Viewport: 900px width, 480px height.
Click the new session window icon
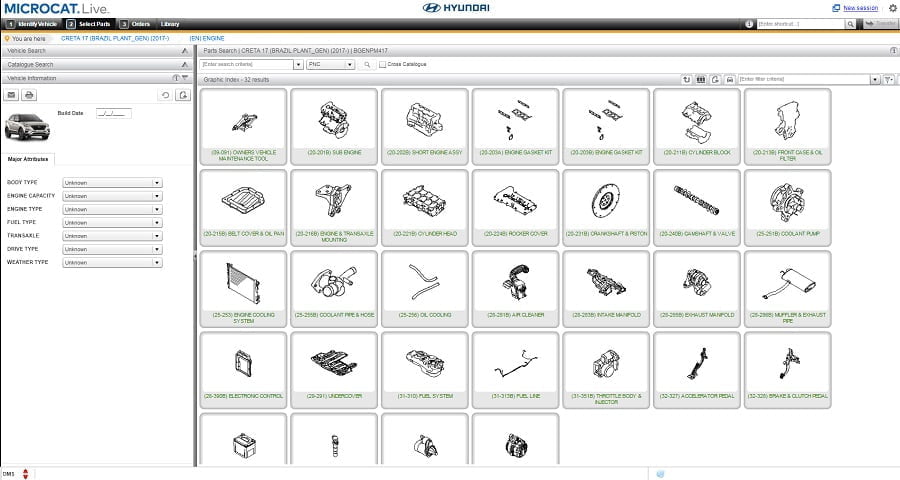[x=836, y=8]
